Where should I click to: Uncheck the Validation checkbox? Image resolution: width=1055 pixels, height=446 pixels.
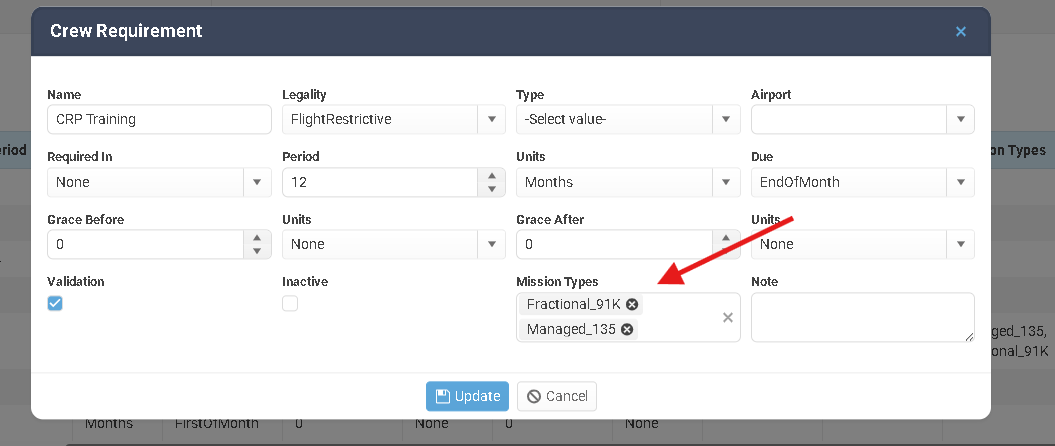point(56,304)
